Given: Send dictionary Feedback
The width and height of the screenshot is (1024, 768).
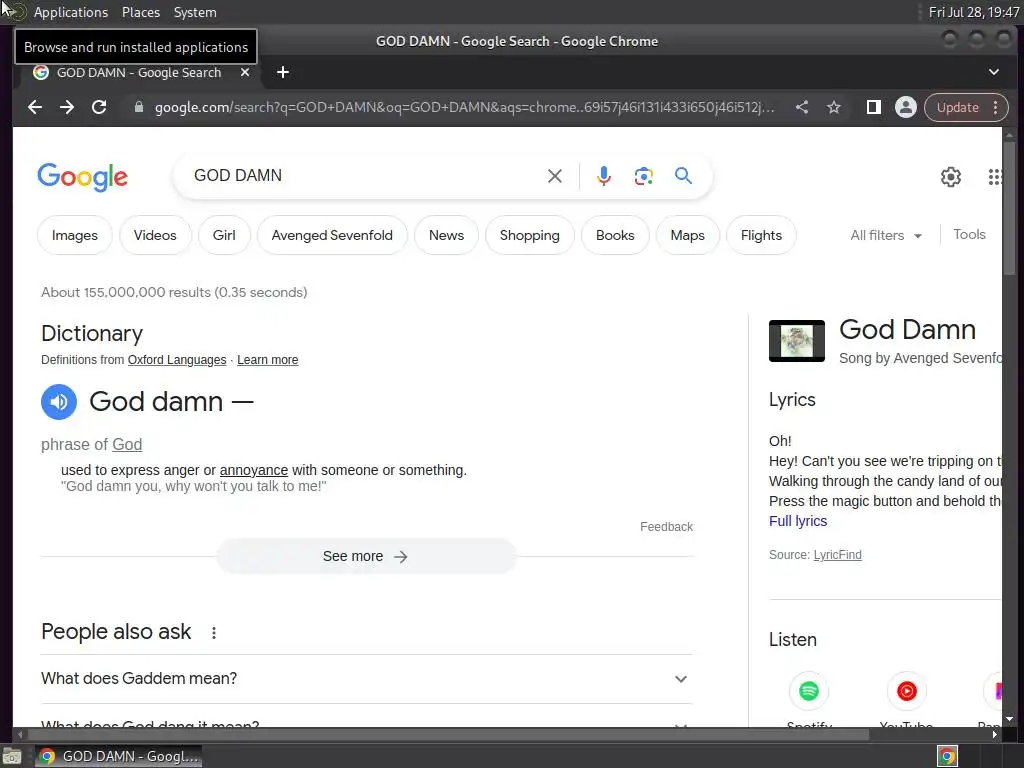Looking at the screenshot, I should pyautogui.click(x=666, y=527).
